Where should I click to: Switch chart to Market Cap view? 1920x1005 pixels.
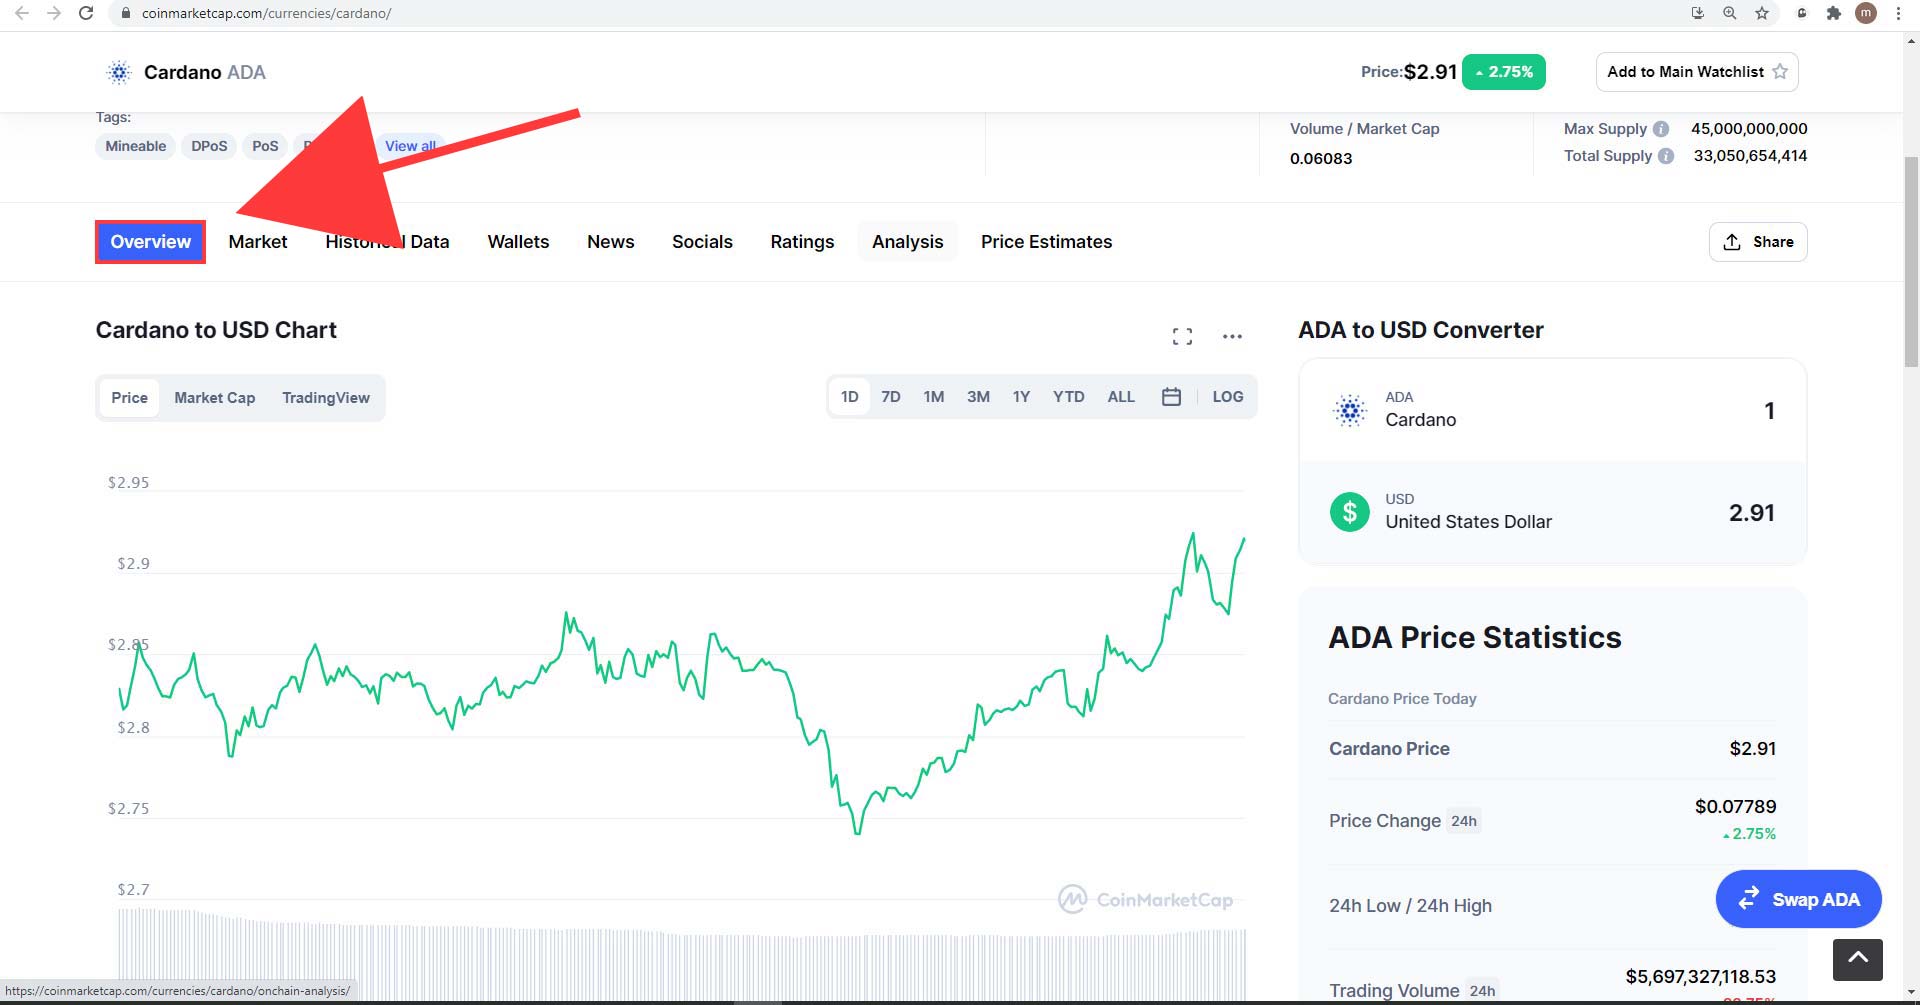coord(215,398)
